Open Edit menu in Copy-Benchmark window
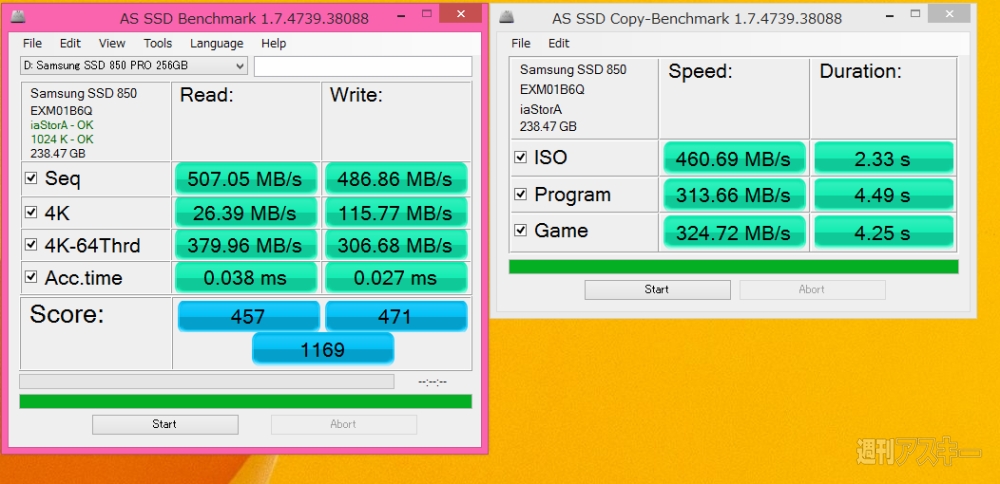 click(x=559, y=43)
